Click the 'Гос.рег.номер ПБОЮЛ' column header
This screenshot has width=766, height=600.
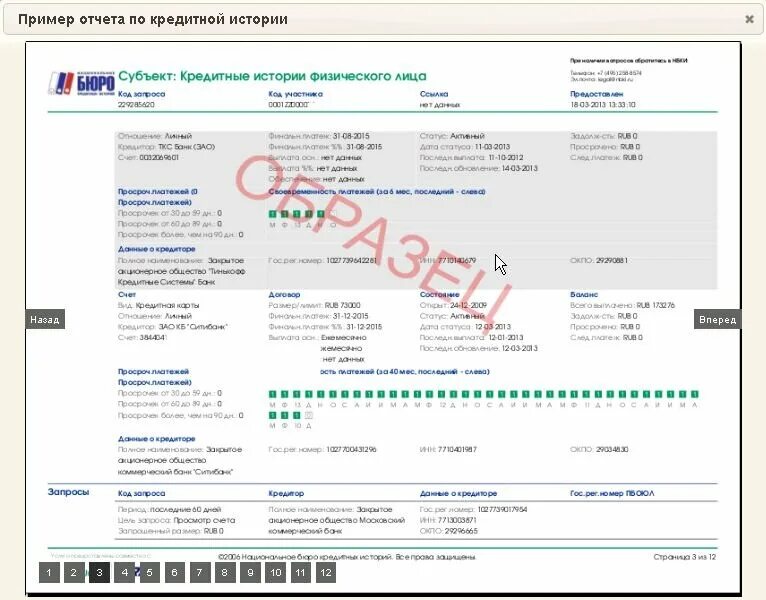point(612,493)
